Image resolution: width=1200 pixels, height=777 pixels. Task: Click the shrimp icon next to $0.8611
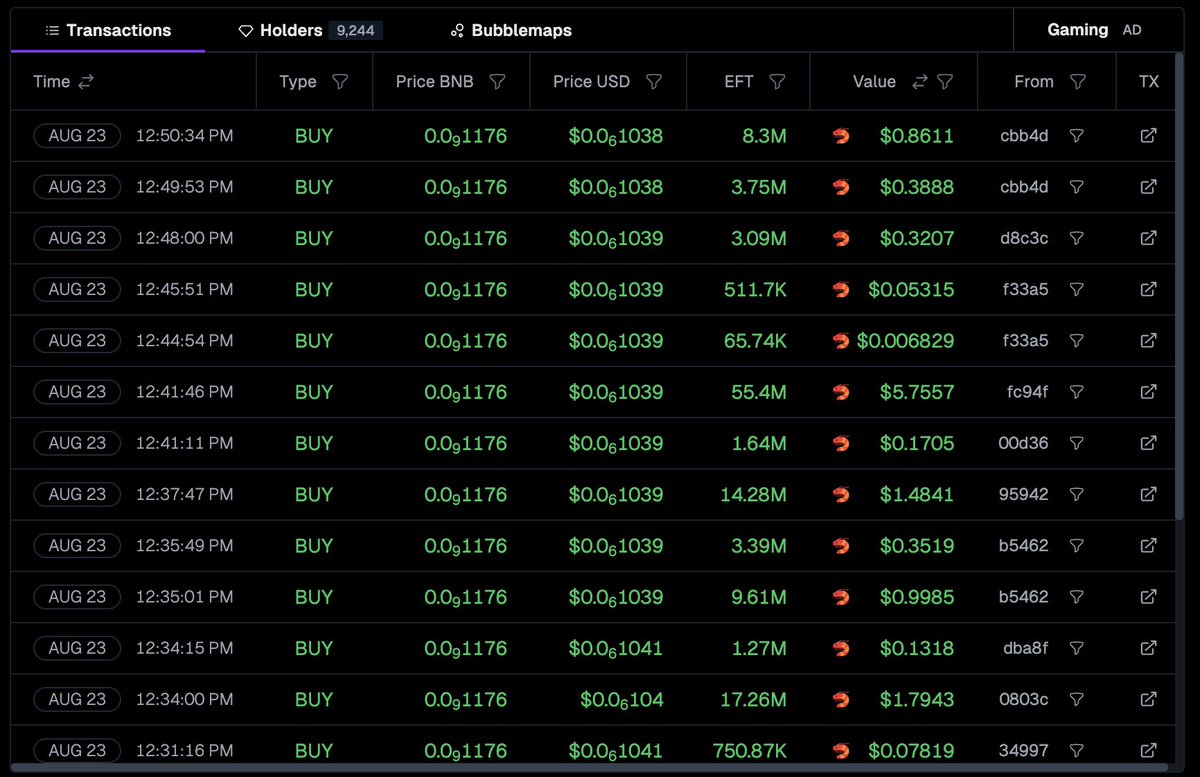click(x=841, y=136)
